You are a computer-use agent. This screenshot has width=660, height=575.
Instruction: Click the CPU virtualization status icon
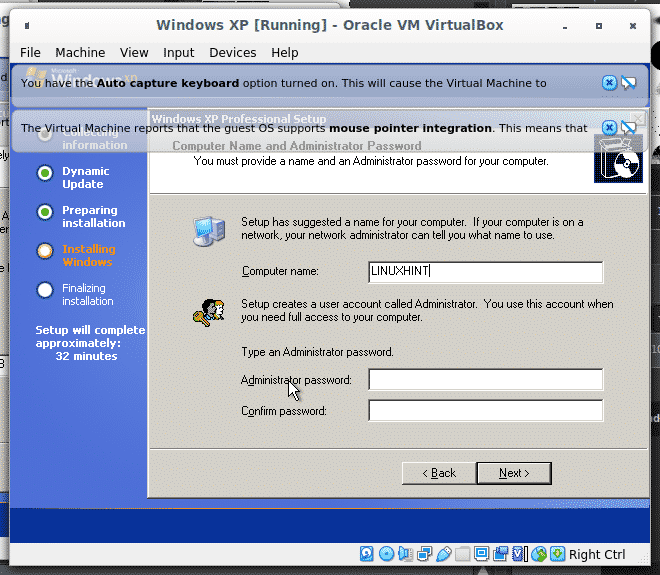click(520, 554)
